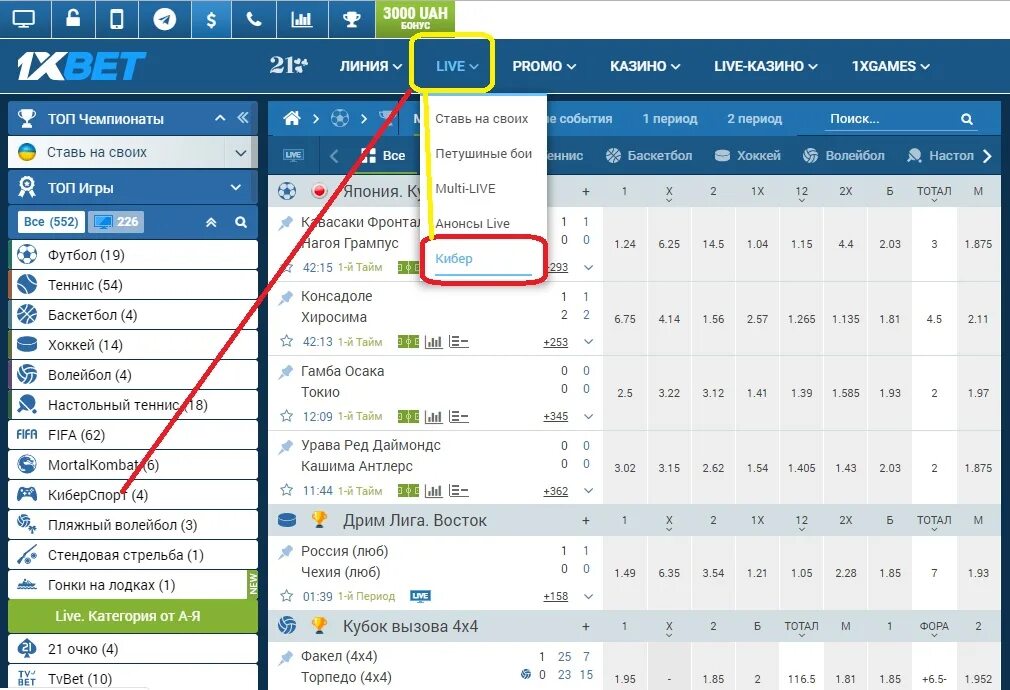Open TvBet (10) in sidebar
Screen dimensions: 1010x690
pyautogui.click(x=133, y=678)
